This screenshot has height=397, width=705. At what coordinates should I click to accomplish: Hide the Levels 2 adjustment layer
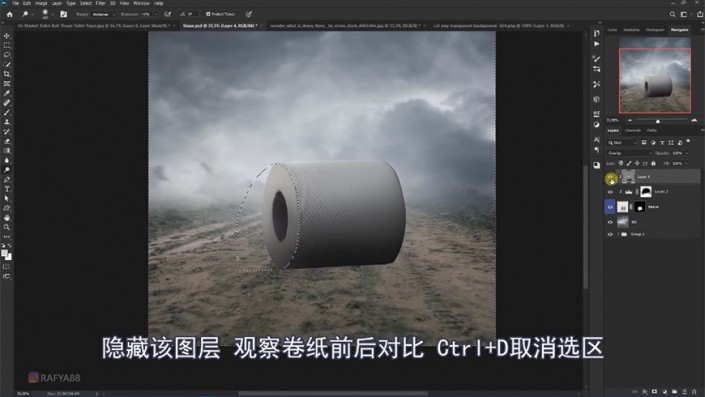pyautogui.click(x=610, y=192)
